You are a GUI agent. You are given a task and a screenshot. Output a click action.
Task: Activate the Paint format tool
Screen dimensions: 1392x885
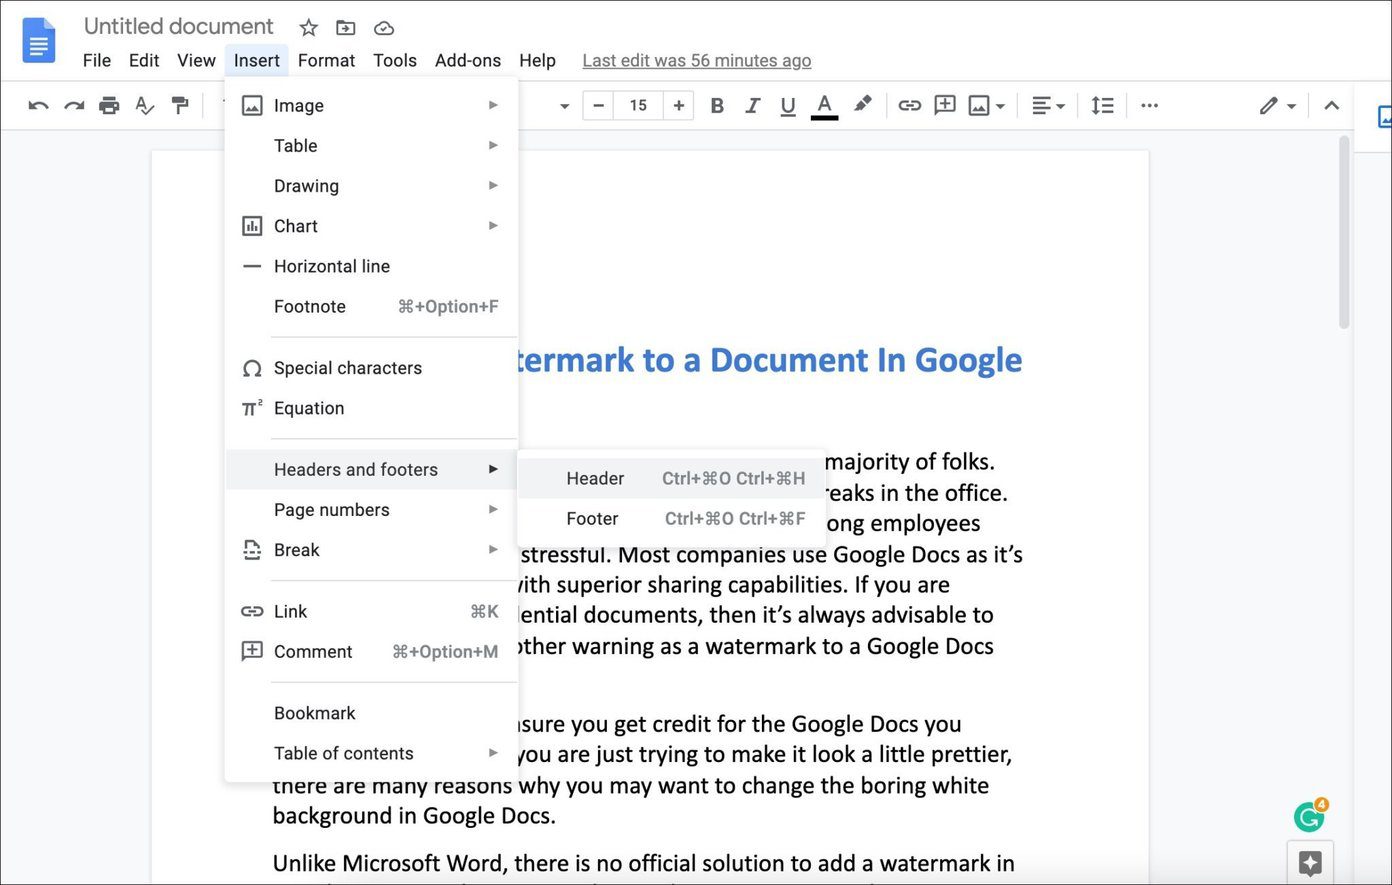click(180, 105)
